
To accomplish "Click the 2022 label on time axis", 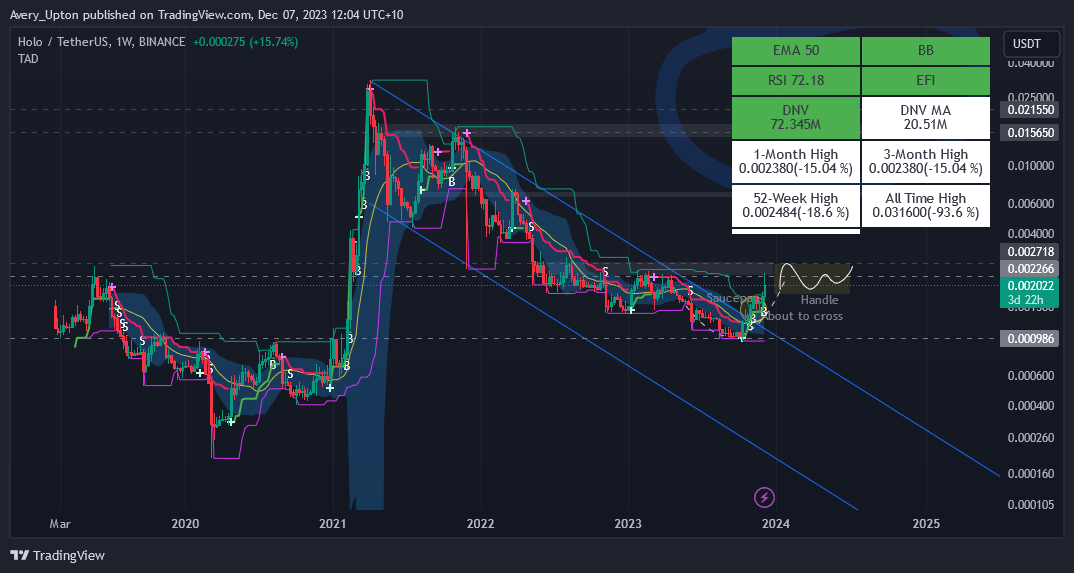I will coord(480,524).
